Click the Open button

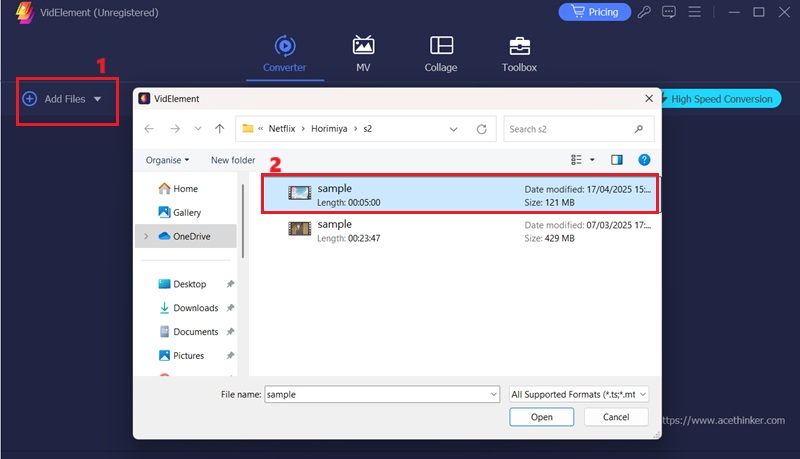click(x=541, y=417)
